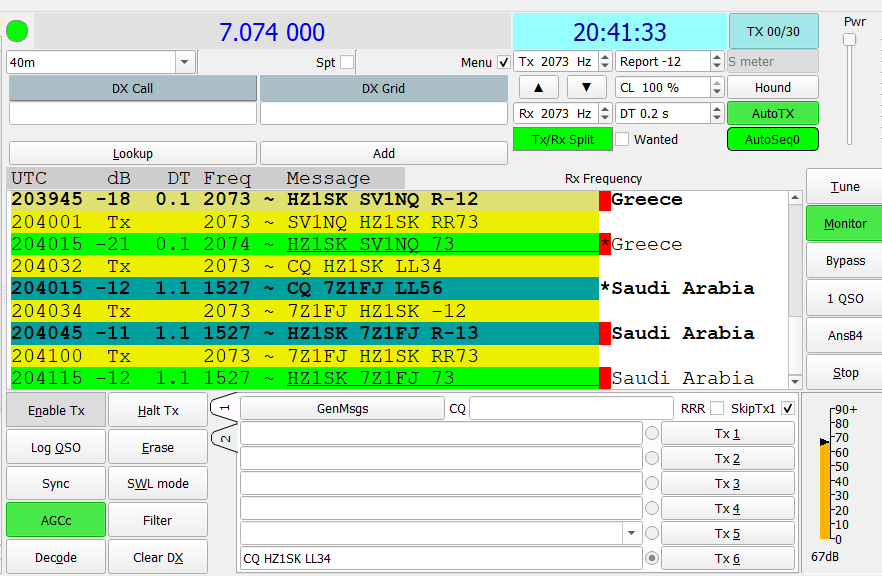Click the Lookup button
The width and height of the screenshot is (882, 576).
click(133, 153)
